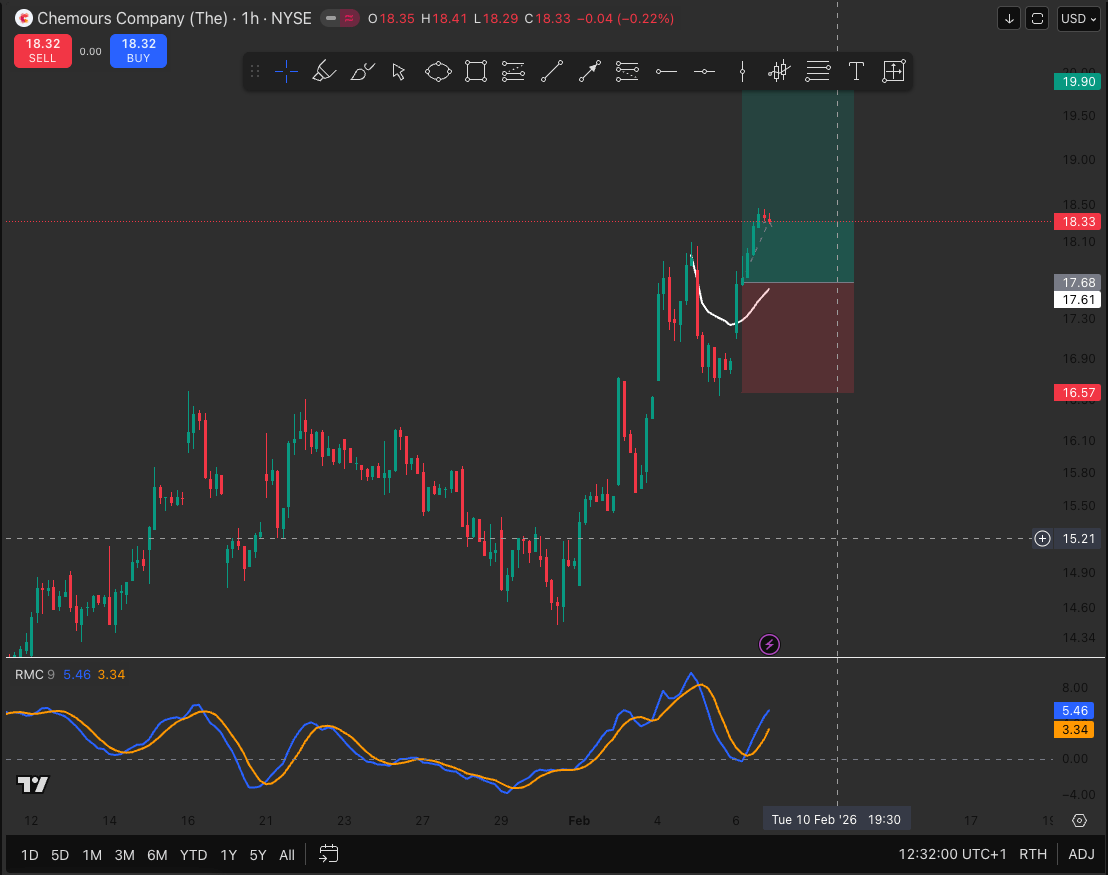Click the blue 18.32 BUY button

click(x=138, y=51)
